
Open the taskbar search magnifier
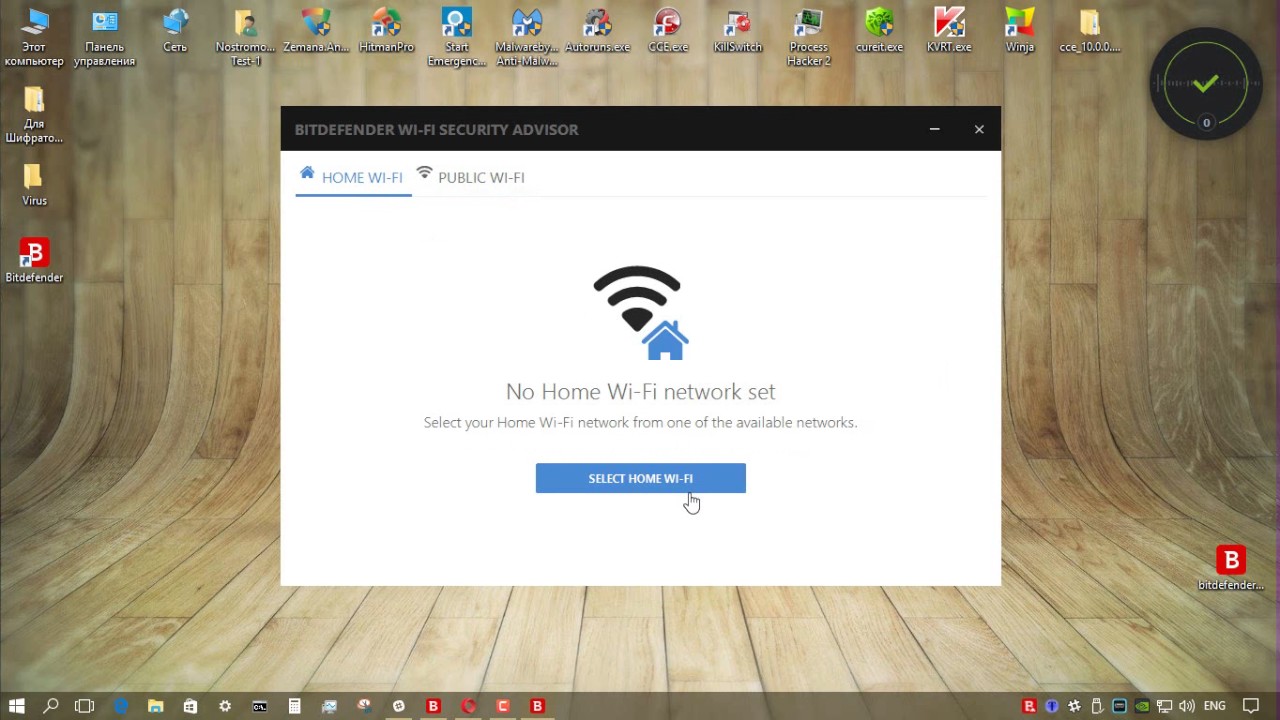(51, 706)
